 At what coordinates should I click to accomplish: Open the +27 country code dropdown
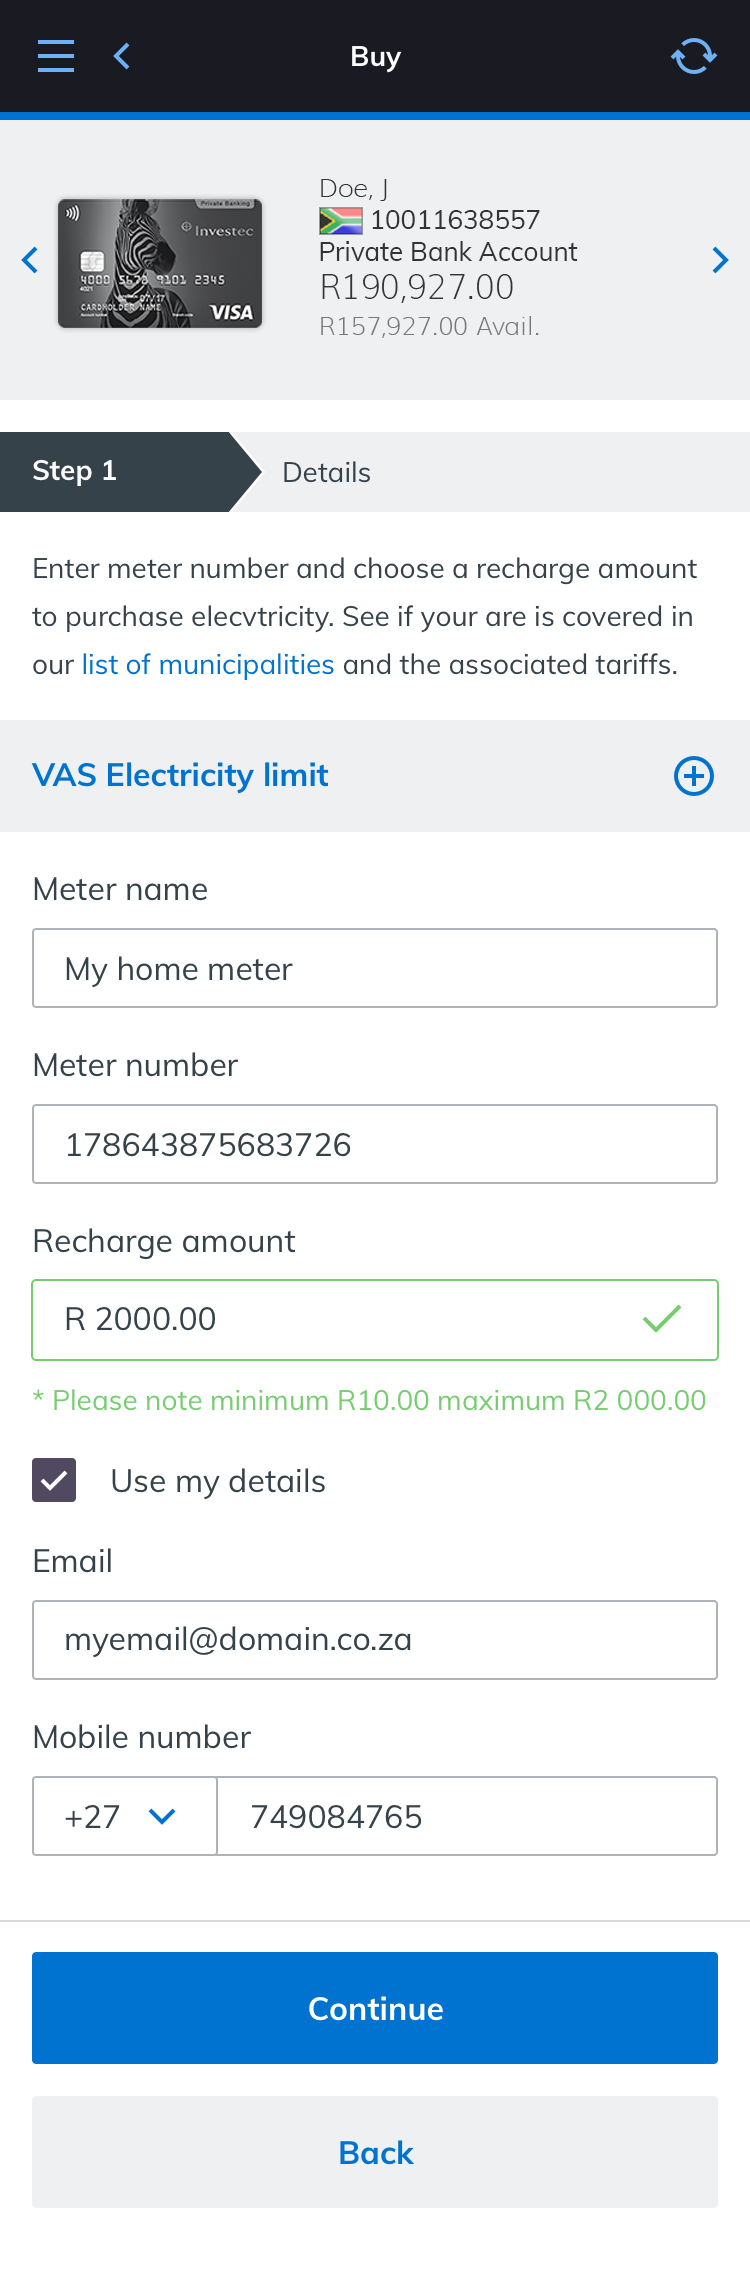pyautogui.click(x=124, y=1816)
